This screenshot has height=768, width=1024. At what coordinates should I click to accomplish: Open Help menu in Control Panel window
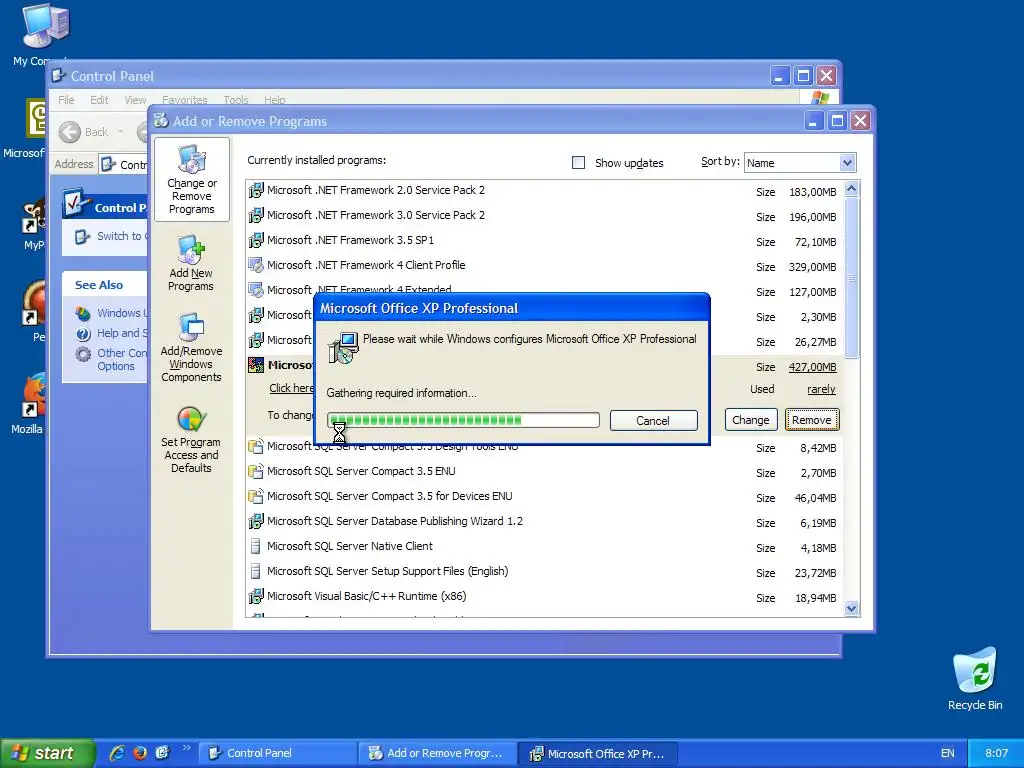tap(275, 100)
